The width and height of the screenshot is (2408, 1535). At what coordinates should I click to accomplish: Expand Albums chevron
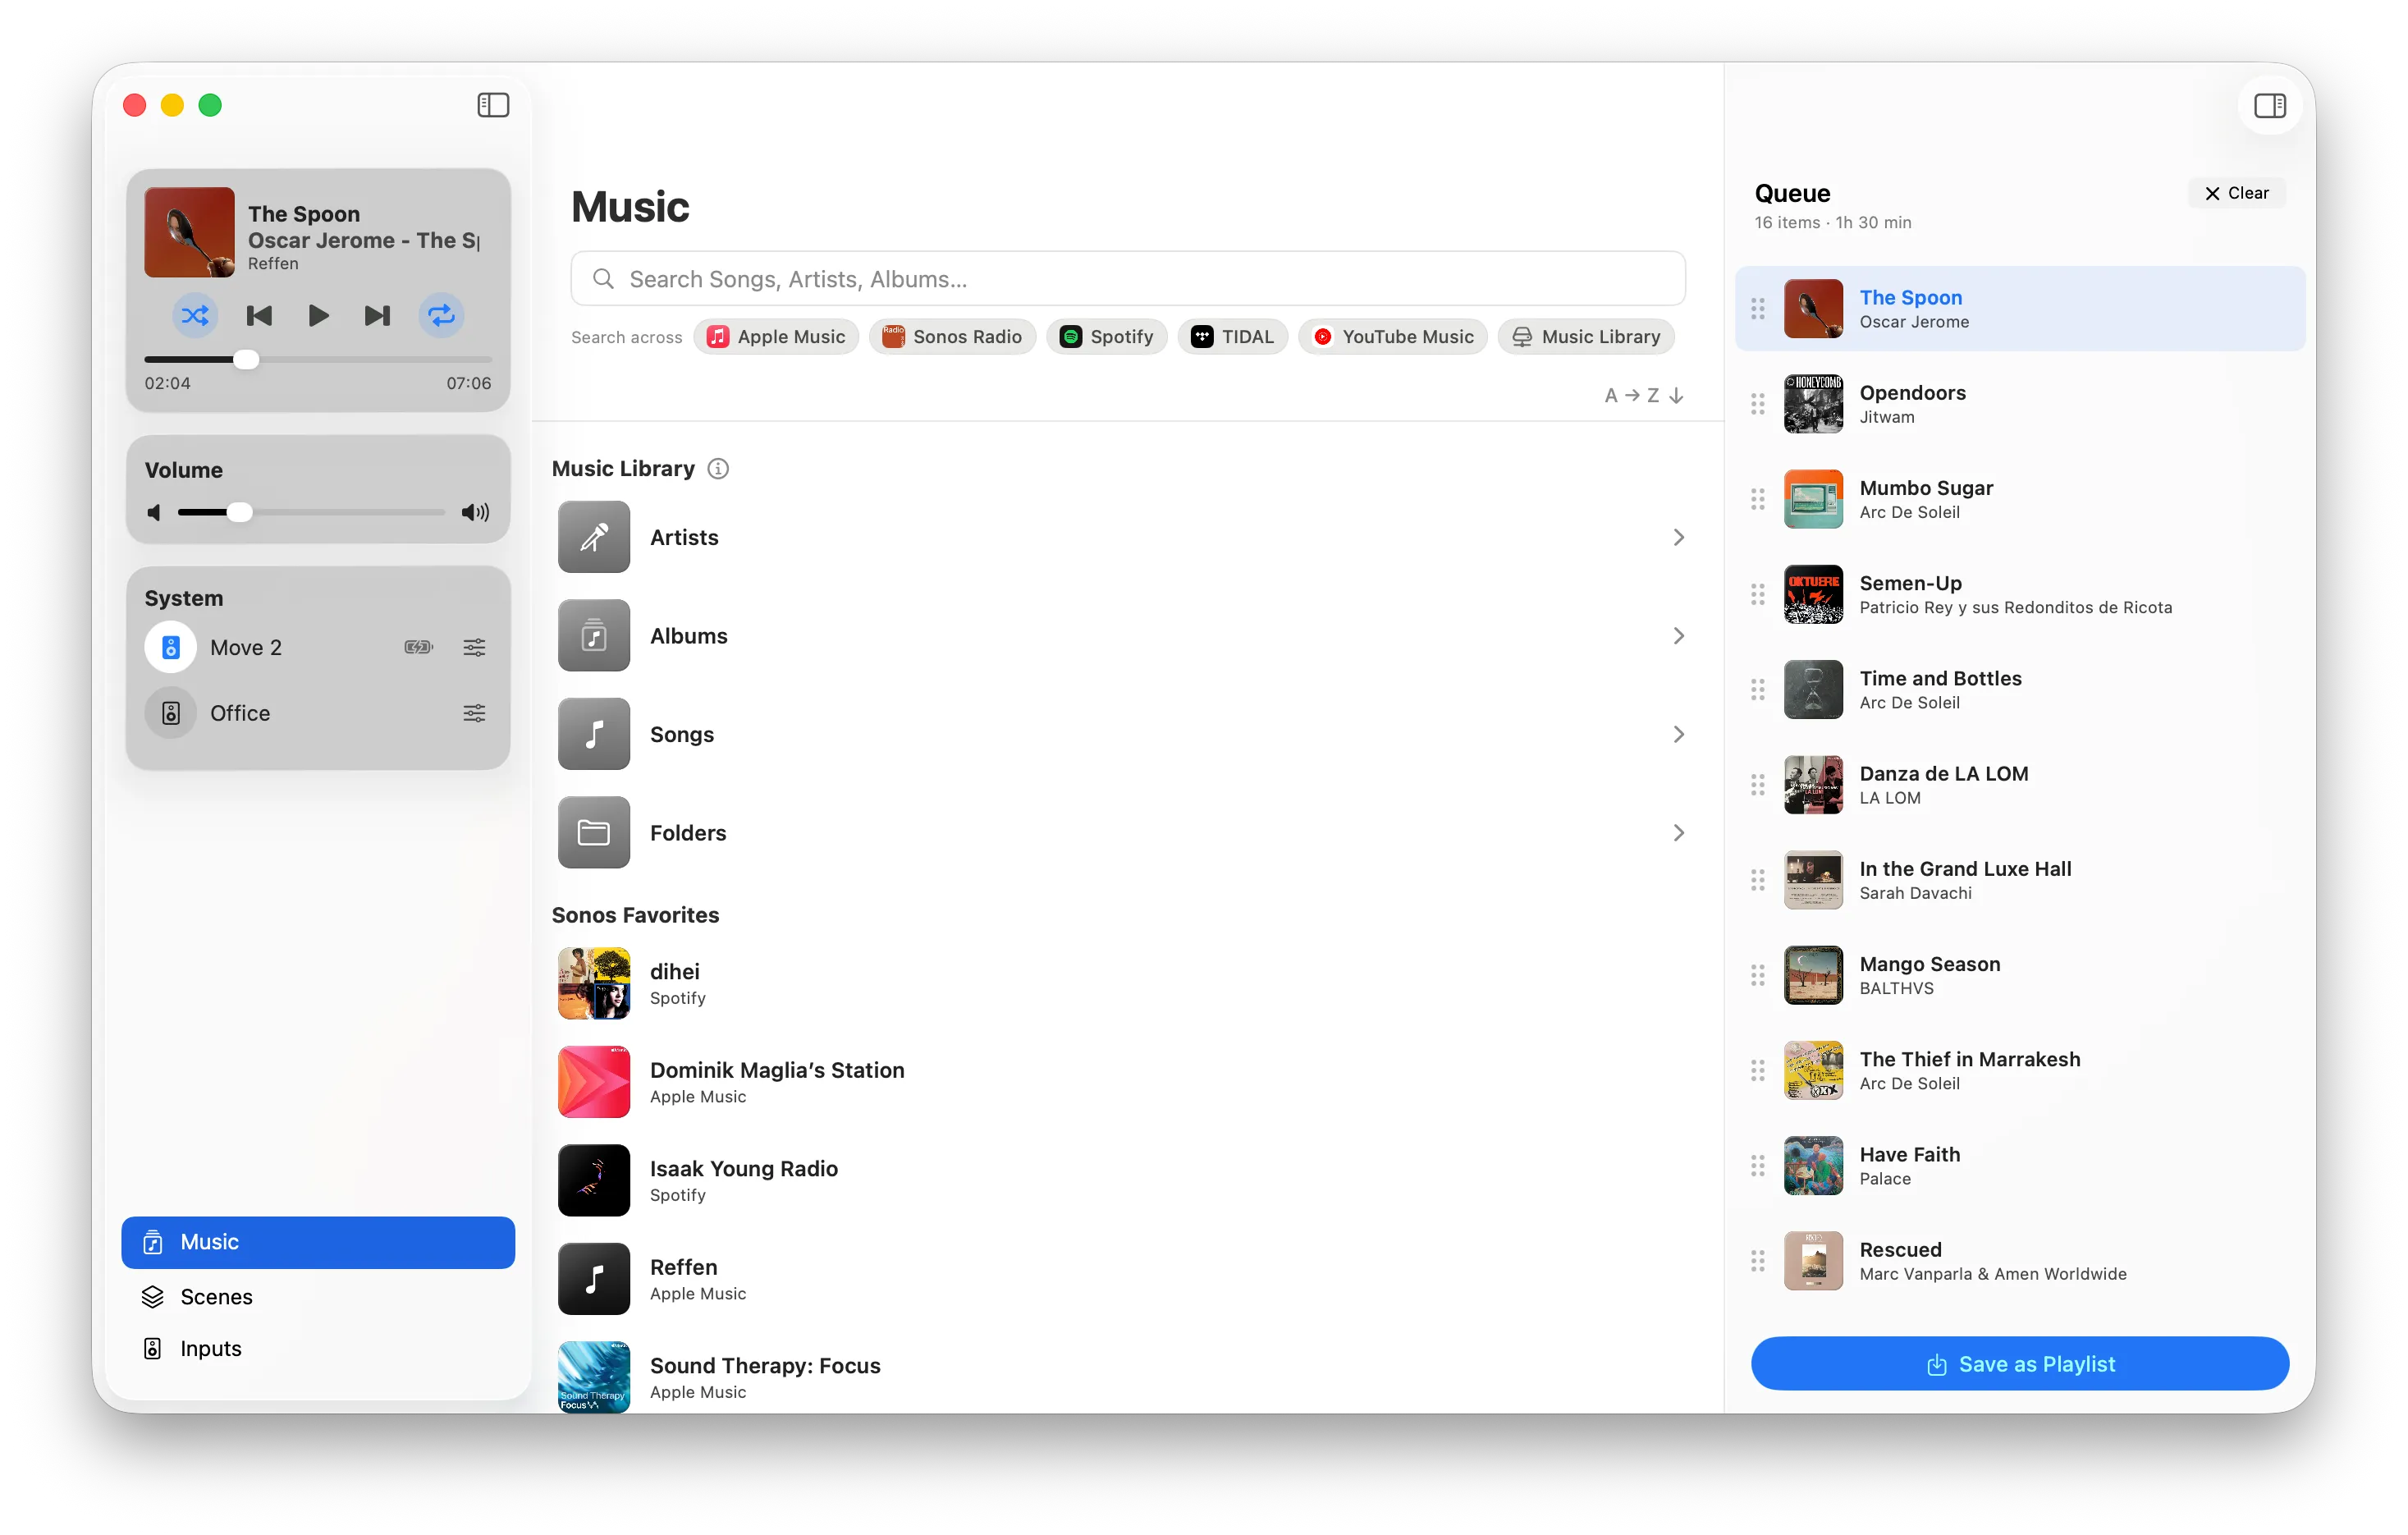point(1679,636)
